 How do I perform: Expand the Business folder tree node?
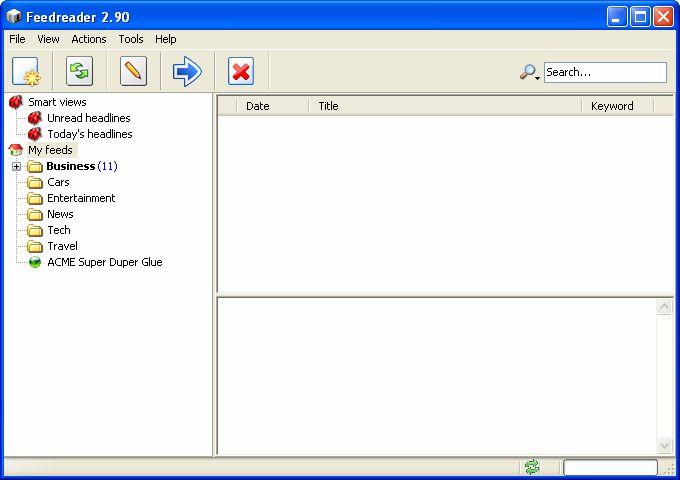click(16, 166)
